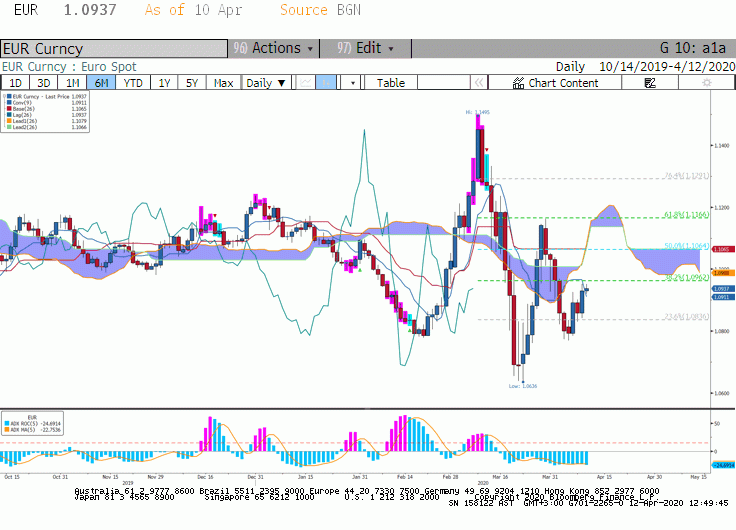Click the 61.8%(1.1166) Fibonacci label
Image resolution: width=736 pixels, height=530 pixels.
[686, 215]
